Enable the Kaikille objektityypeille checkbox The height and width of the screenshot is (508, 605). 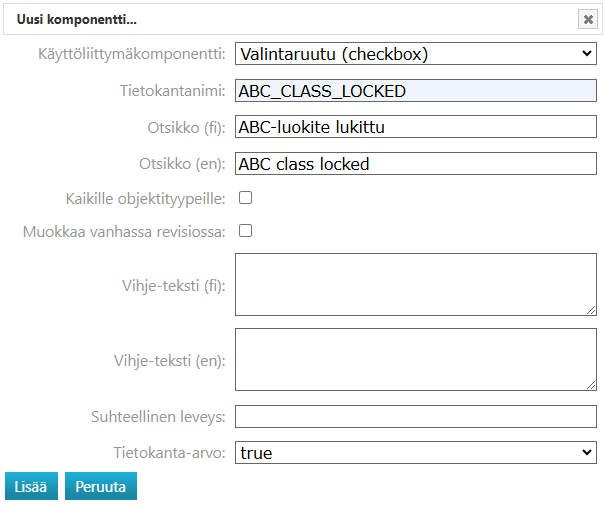245,198
